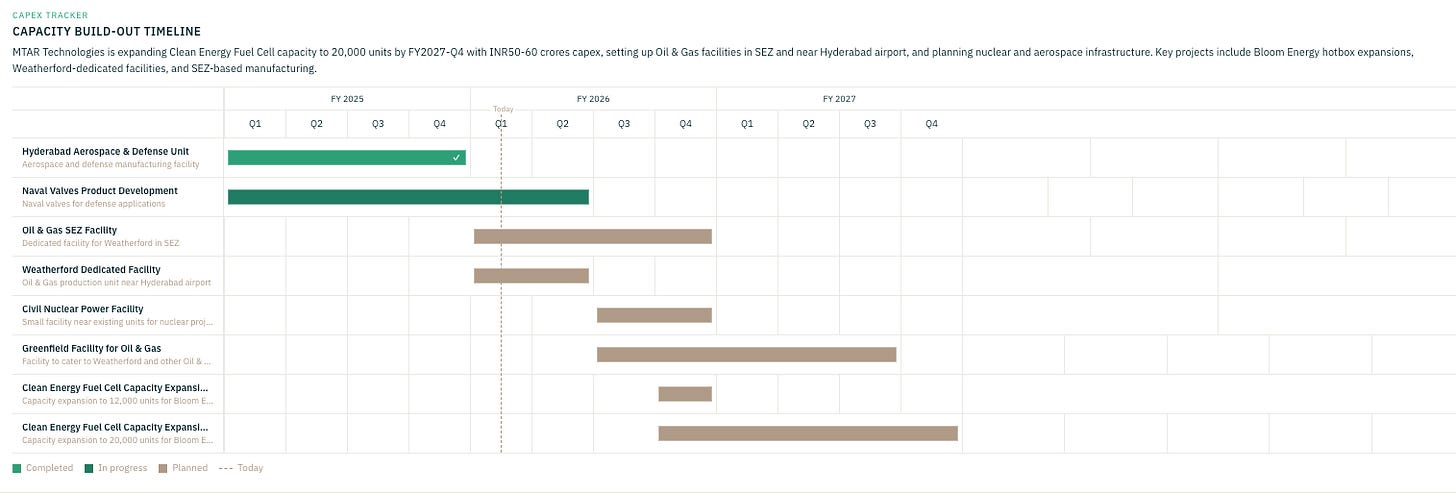The height and width of the screenshot is (494, 1456).
Task: Click the FY 2026 column header
Action: 593,99
